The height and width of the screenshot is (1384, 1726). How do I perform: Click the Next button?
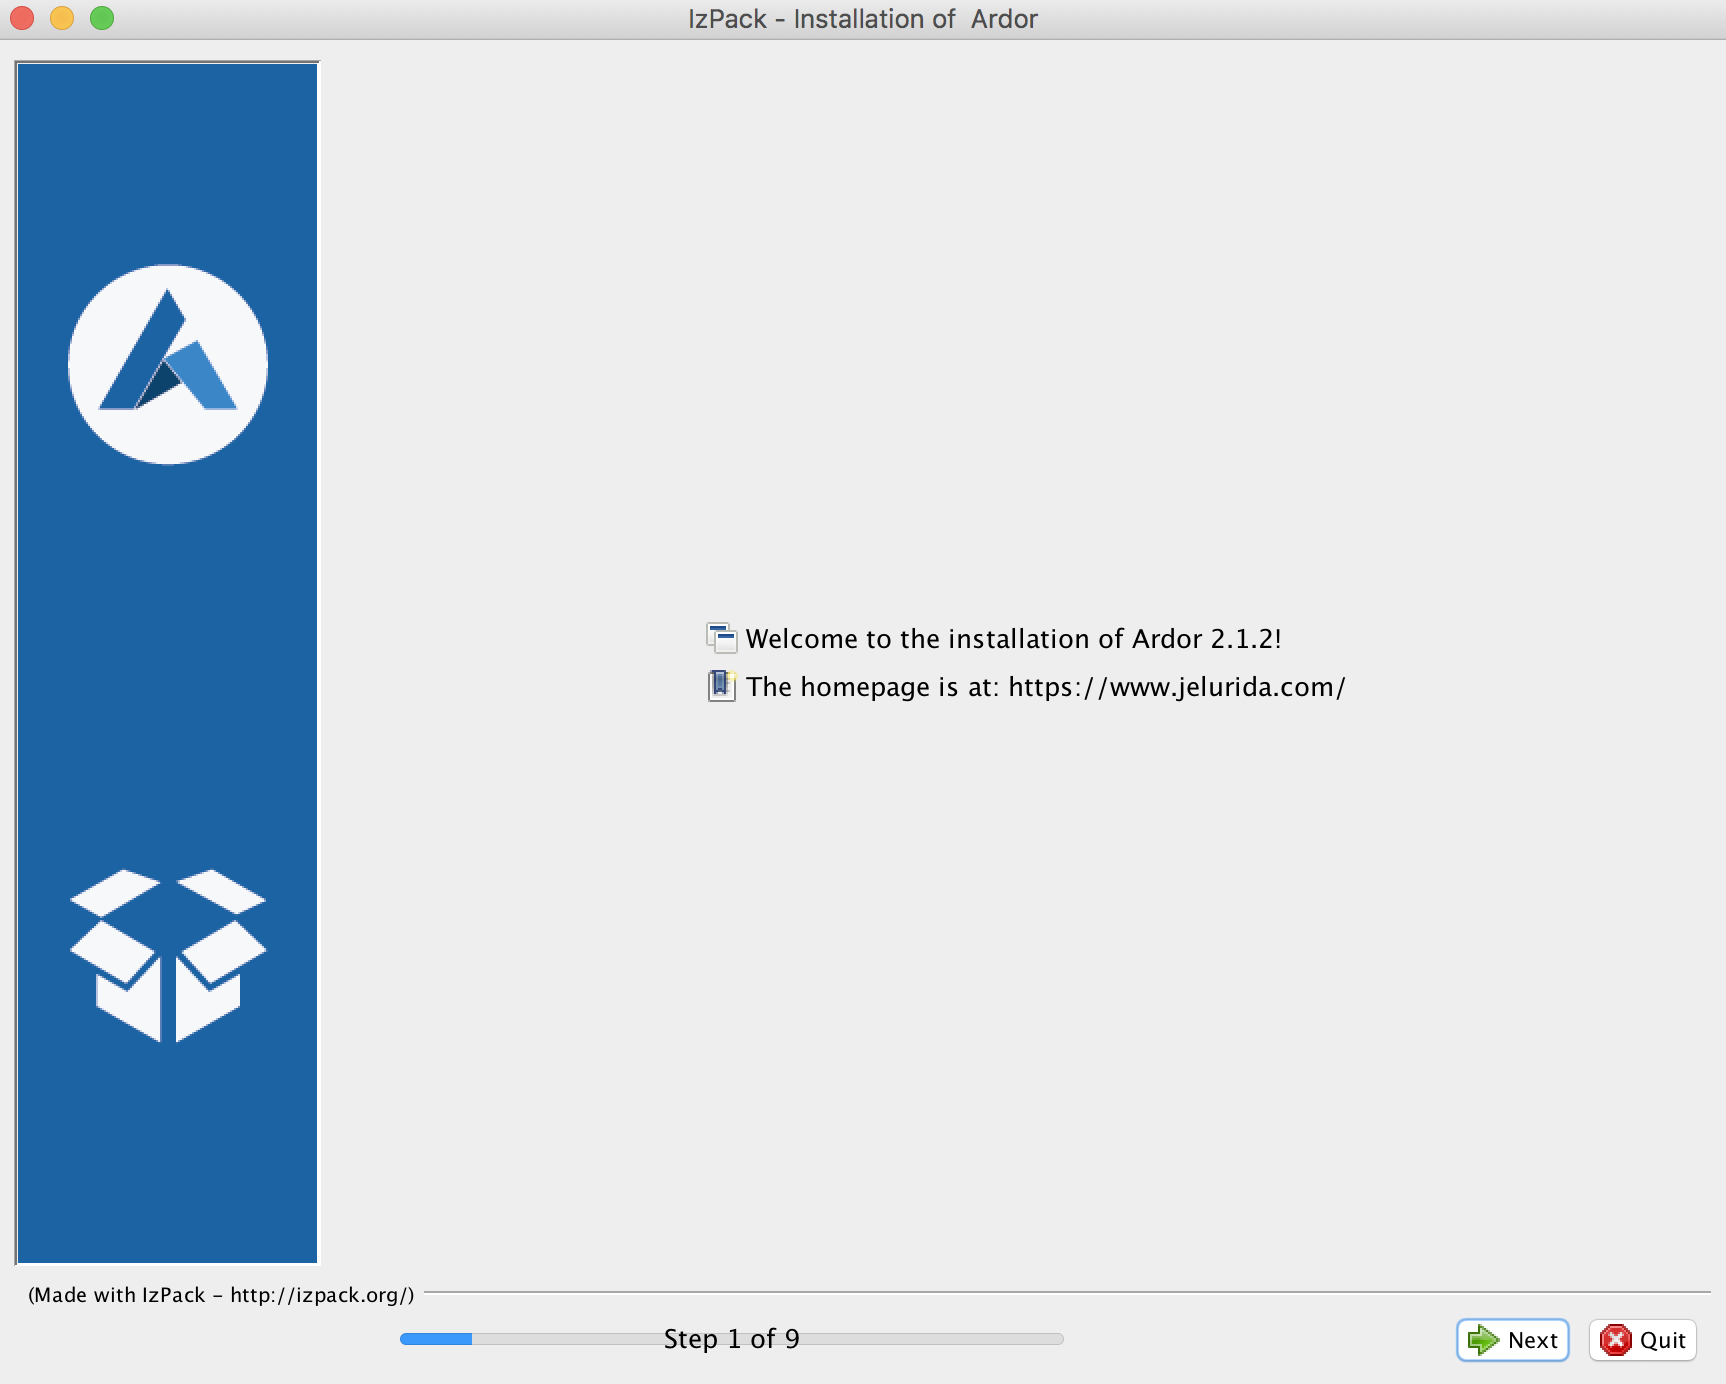click(x=1512, y=1340)
